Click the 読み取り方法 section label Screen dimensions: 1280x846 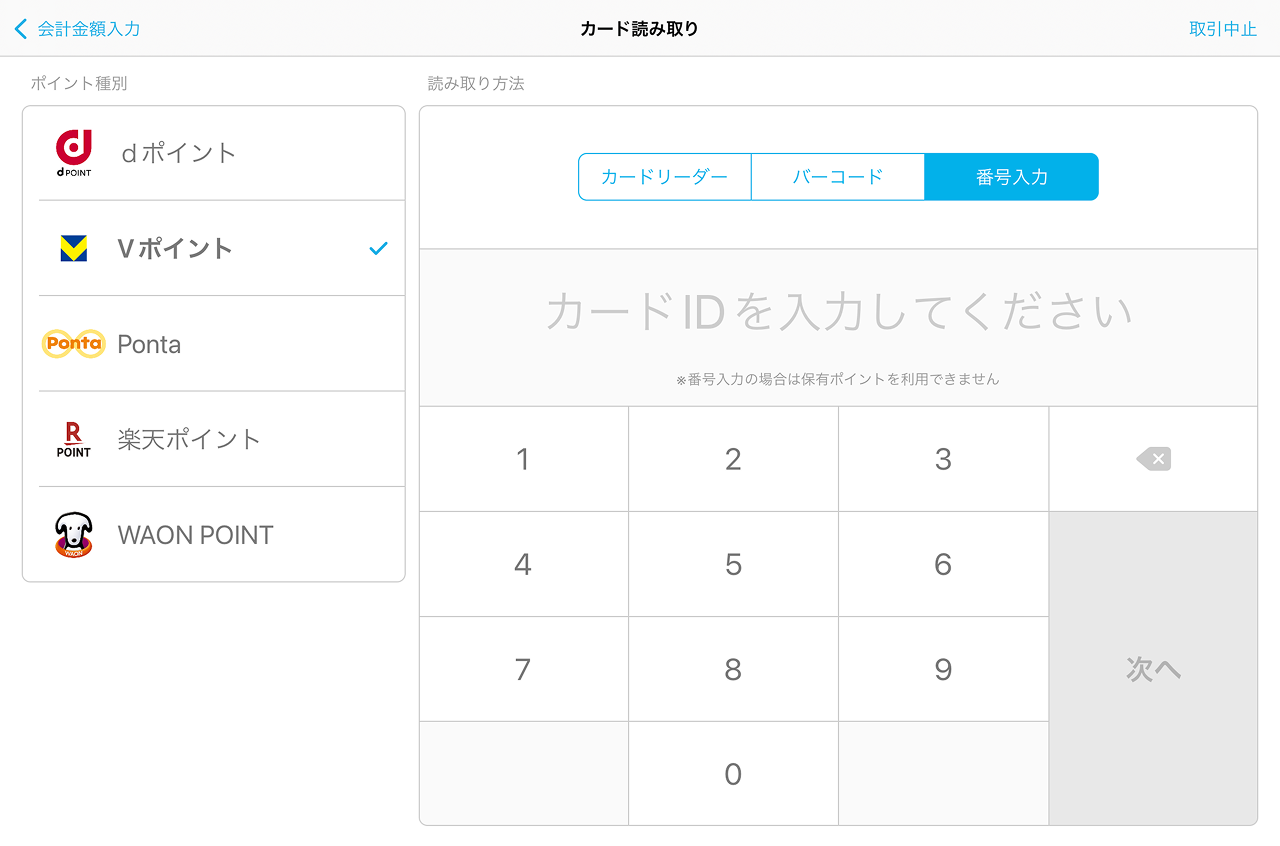(x=476, y=83)
